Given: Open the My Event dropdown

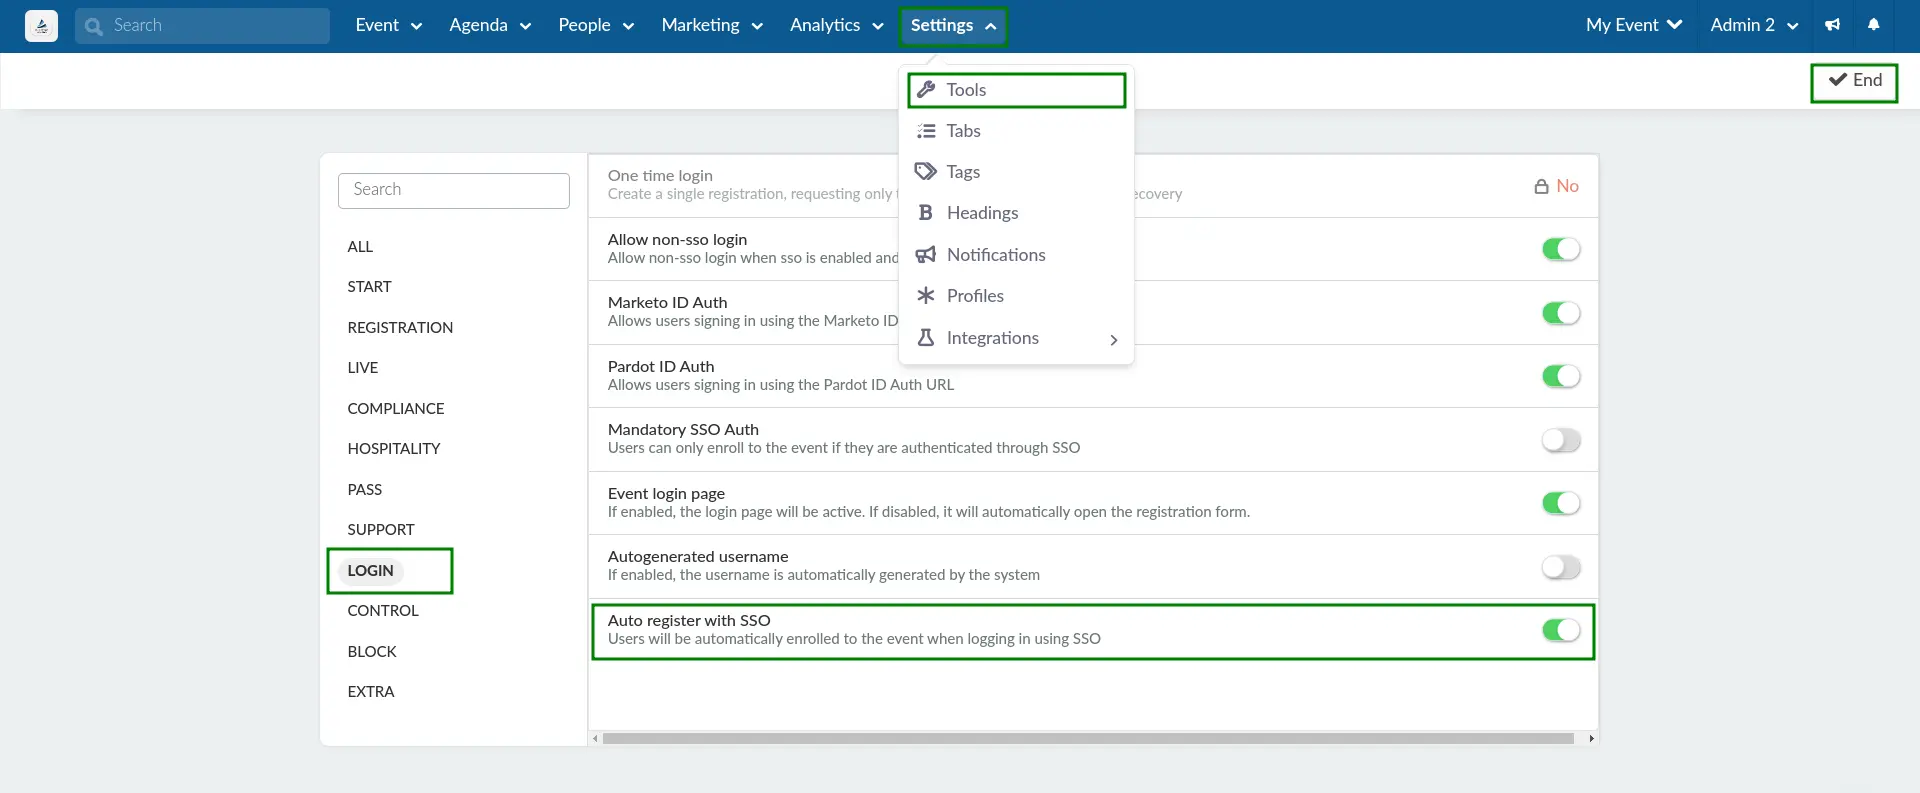Looking at the screenshot, I should [1633, 25].
